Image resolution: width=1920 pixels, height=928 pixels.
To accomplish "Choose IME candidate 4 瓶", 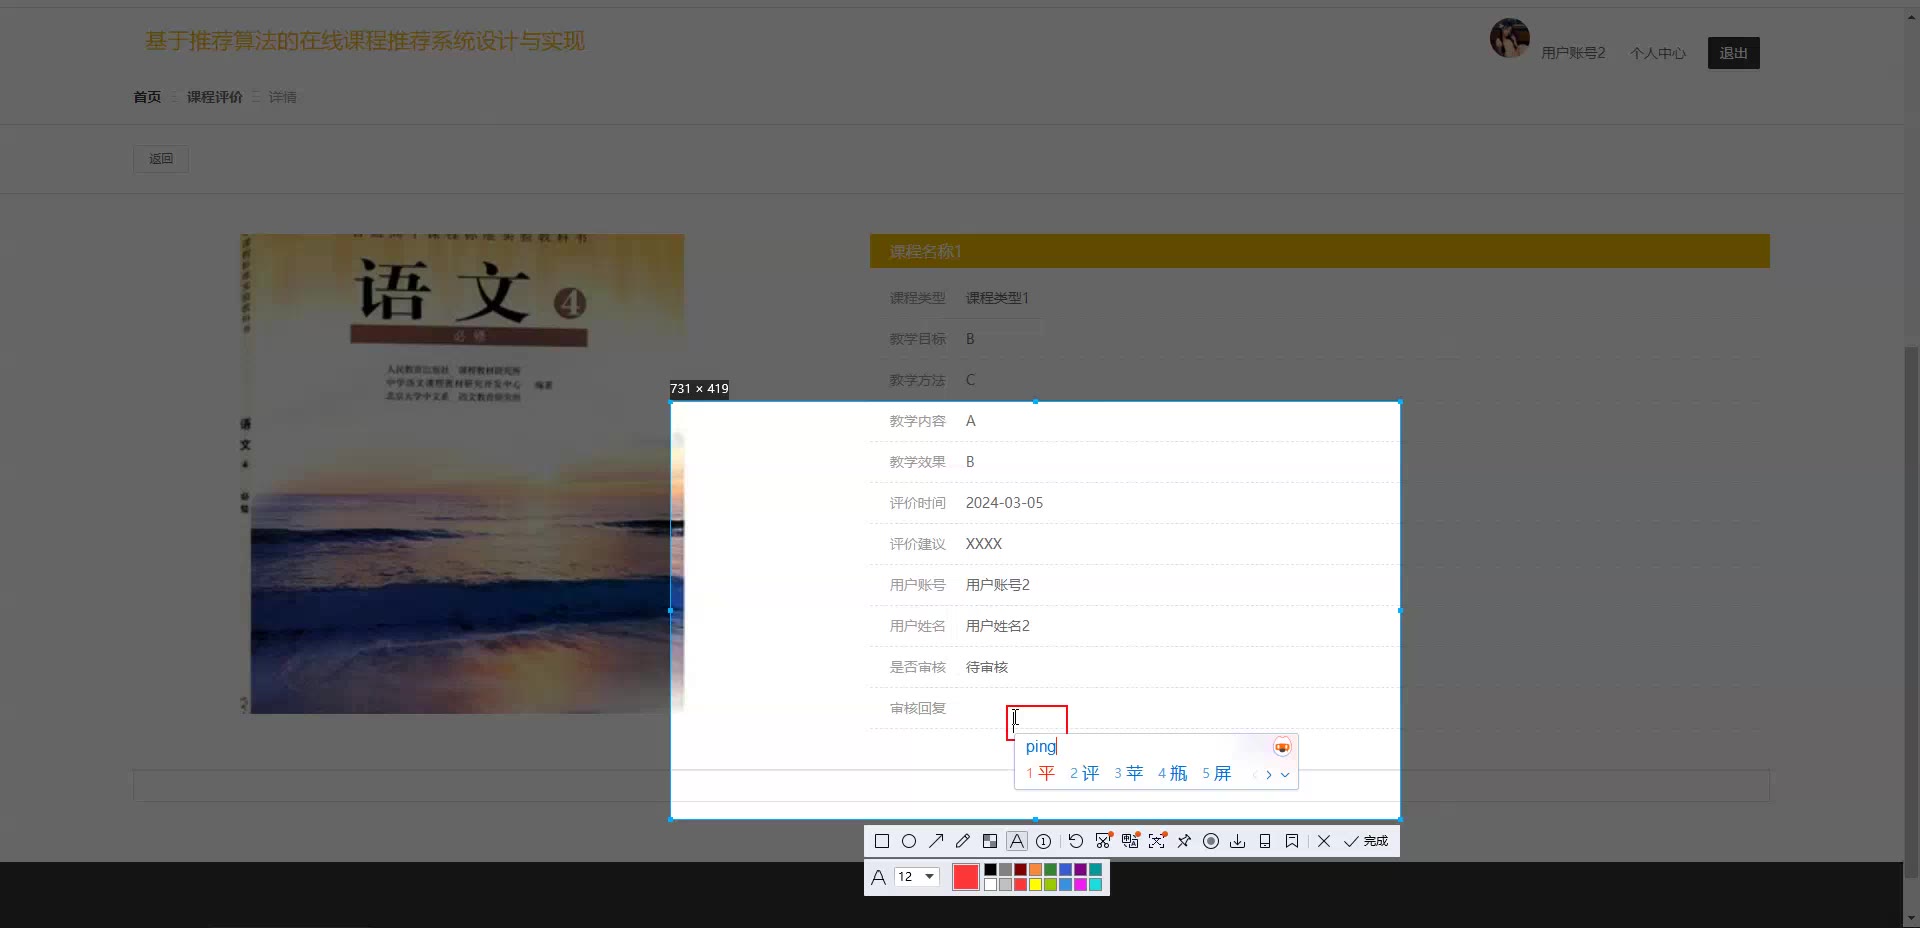I will [1172, 773].
